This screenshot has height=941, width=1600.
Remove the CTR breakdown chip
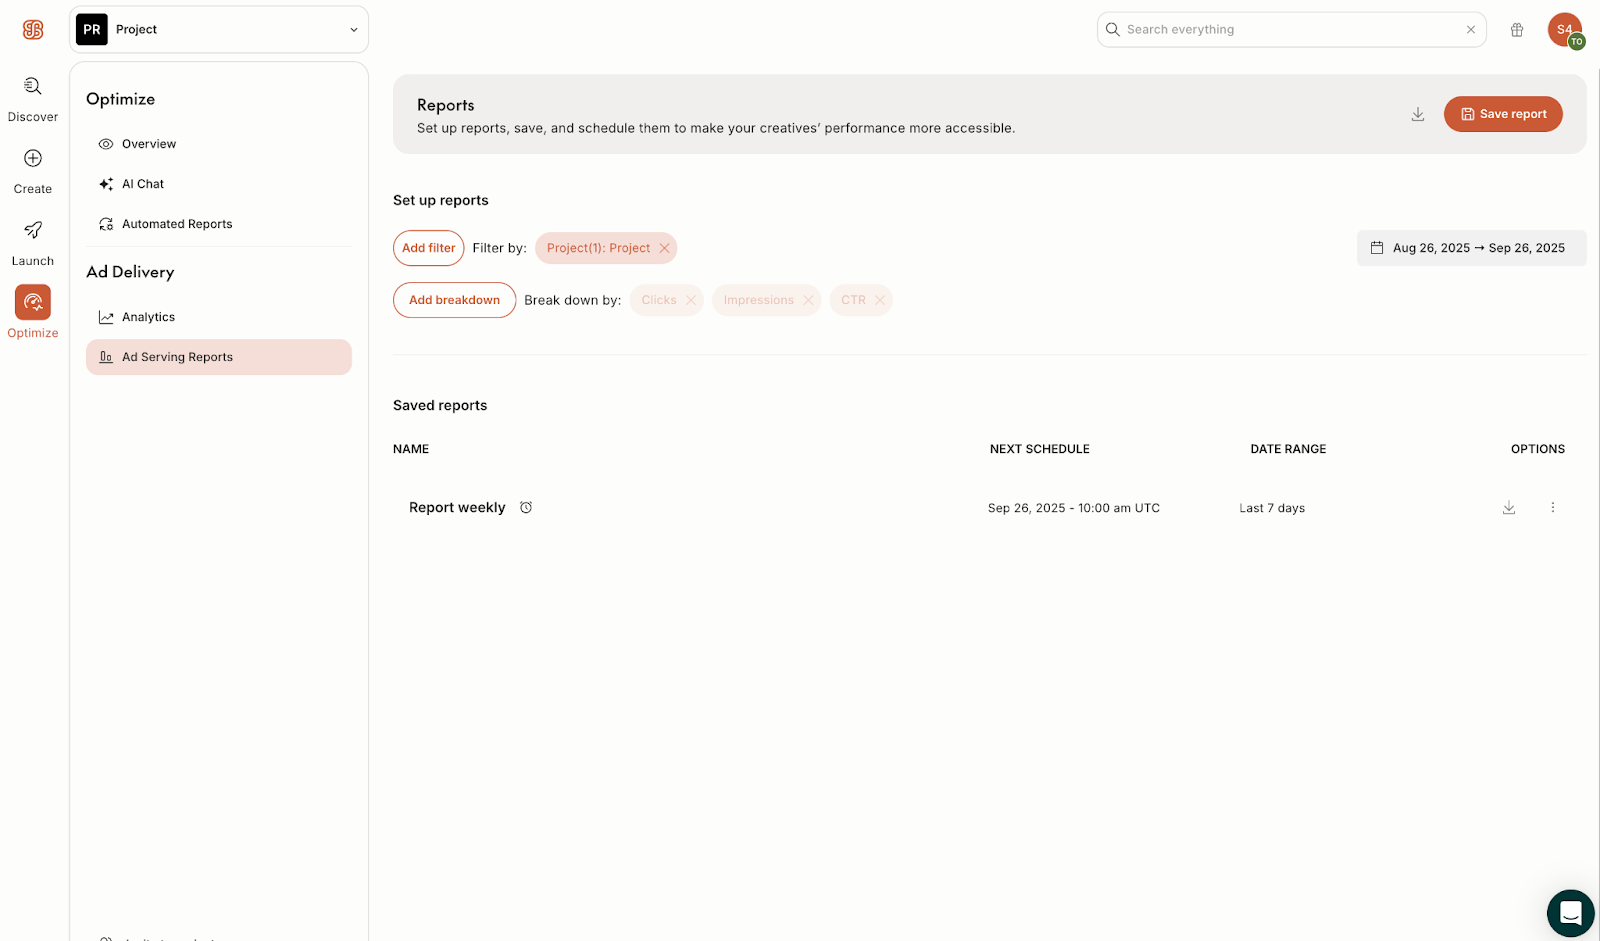[880, 300]
